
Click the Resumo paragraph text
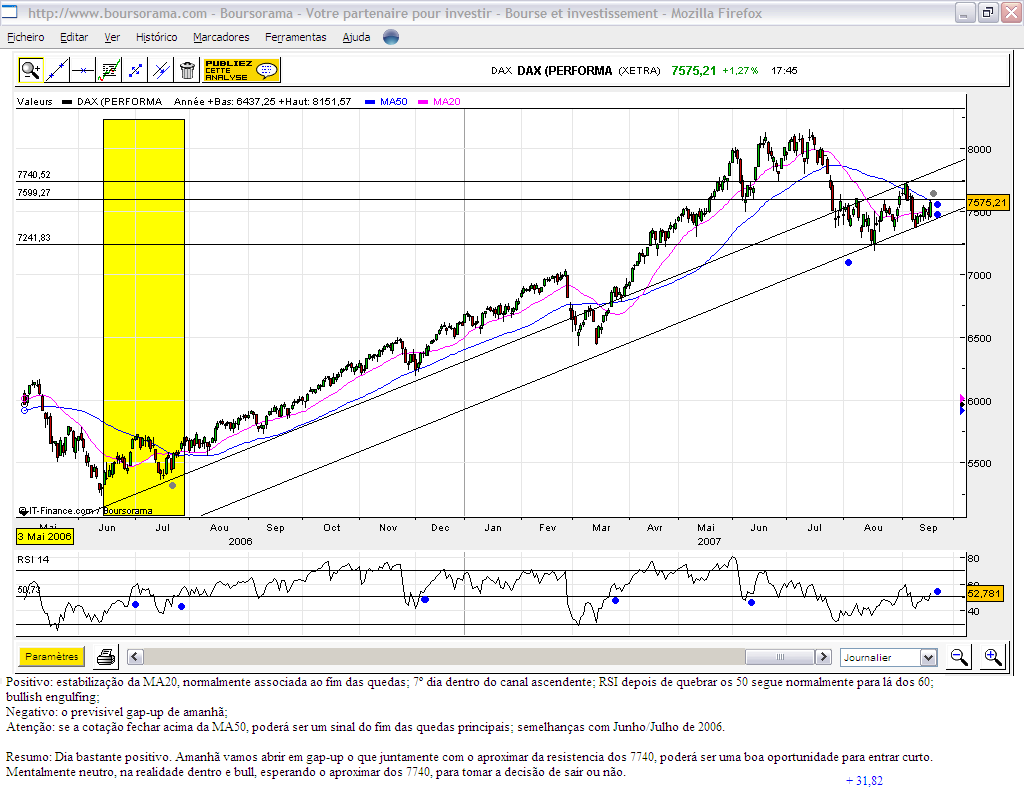[x=470, y=765]
